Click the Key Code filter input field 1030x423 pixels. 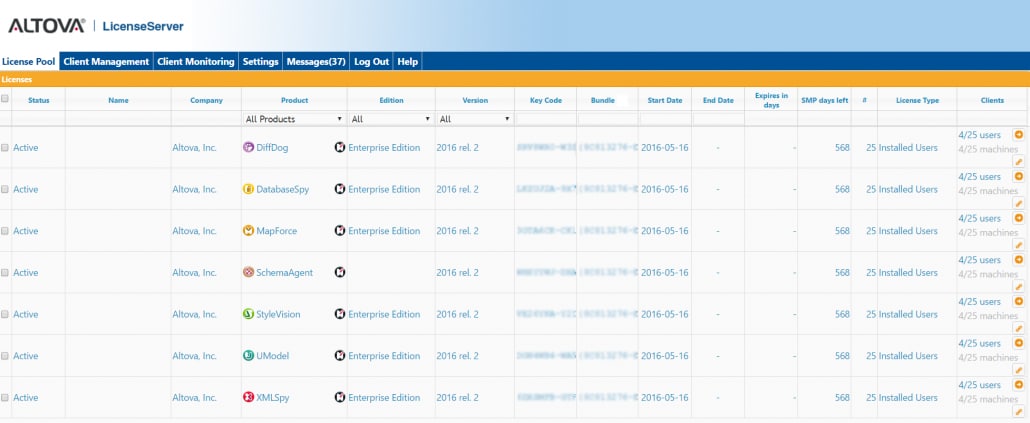tap(545, 119)
